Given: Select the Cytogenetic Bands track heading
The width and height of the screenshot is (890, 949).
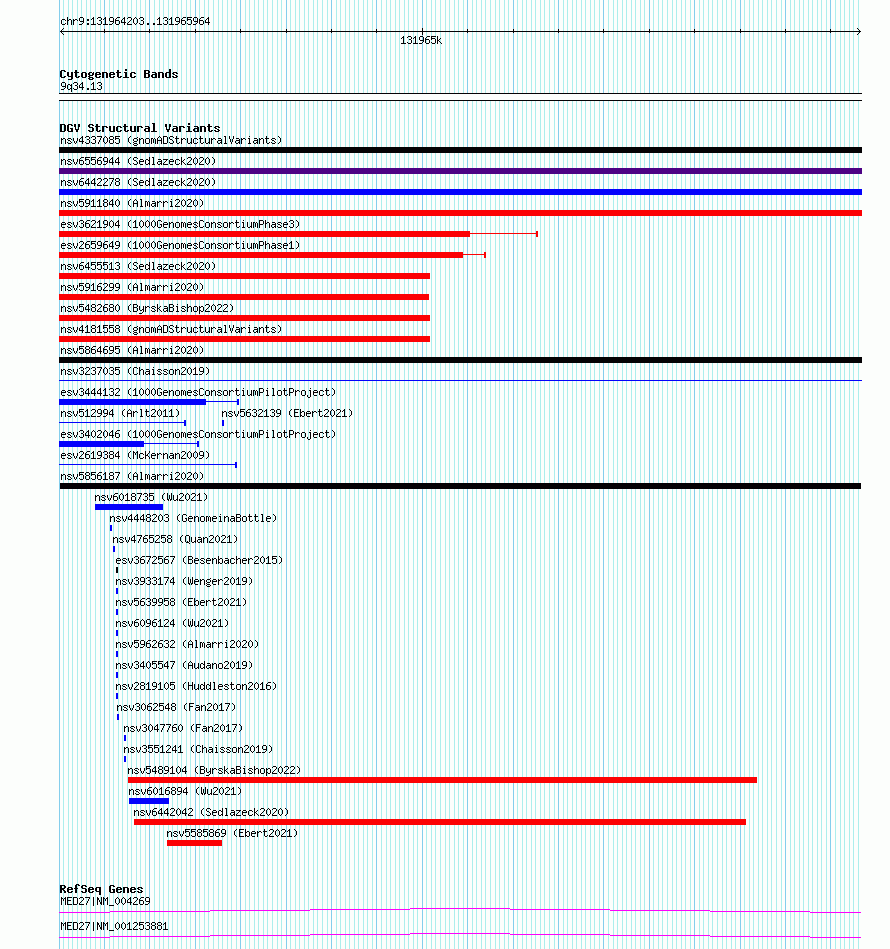Looking at the screenshot, I should pos(119,74).
